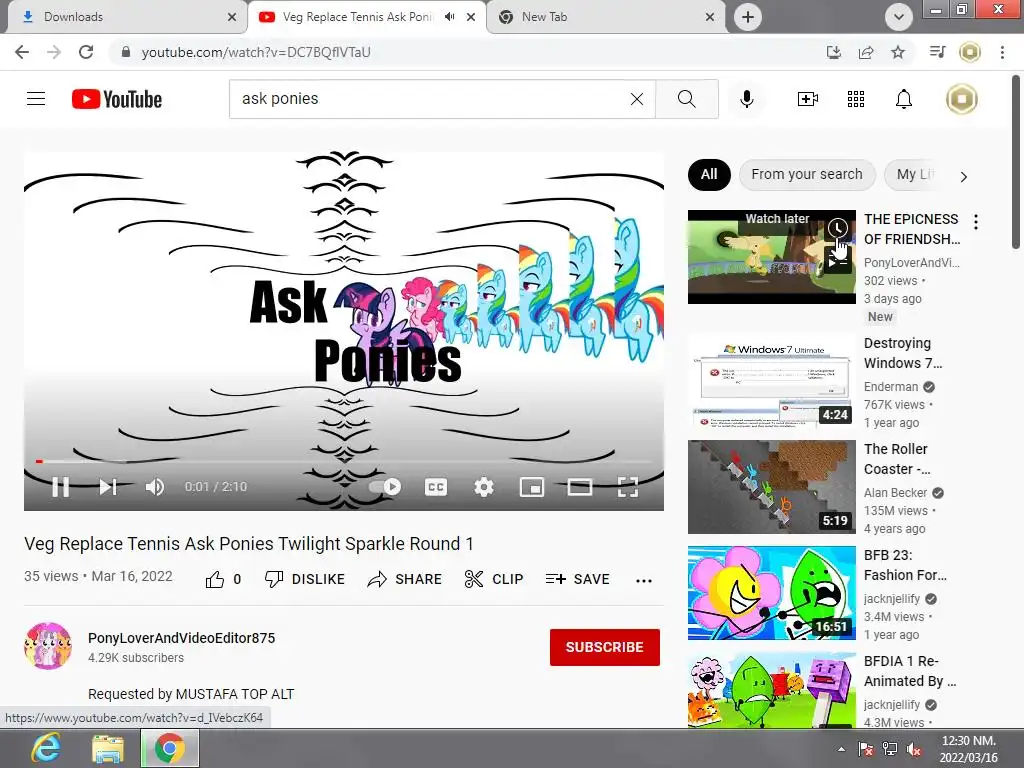This screenshot has width=1024, height=768.
Task: Switch to theater mode
Action: click(580, 487)
